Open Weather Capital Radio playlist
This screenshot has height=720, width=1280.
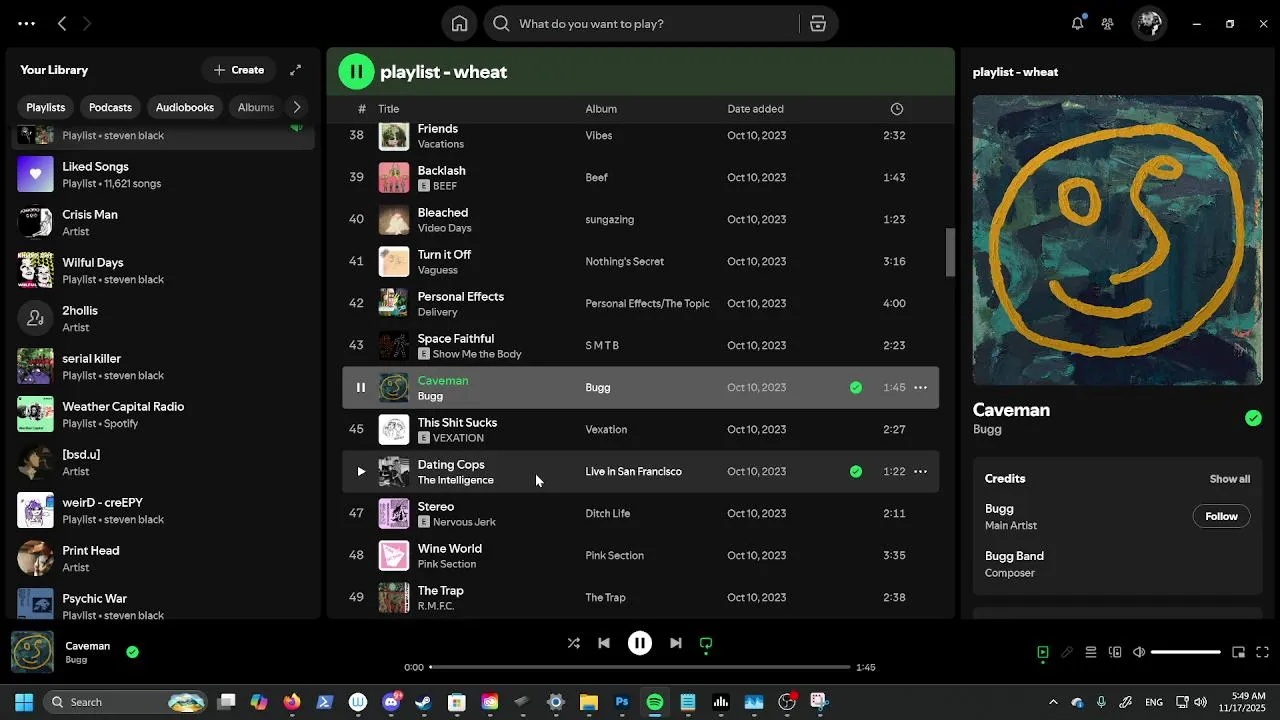(x=164, y=415)
